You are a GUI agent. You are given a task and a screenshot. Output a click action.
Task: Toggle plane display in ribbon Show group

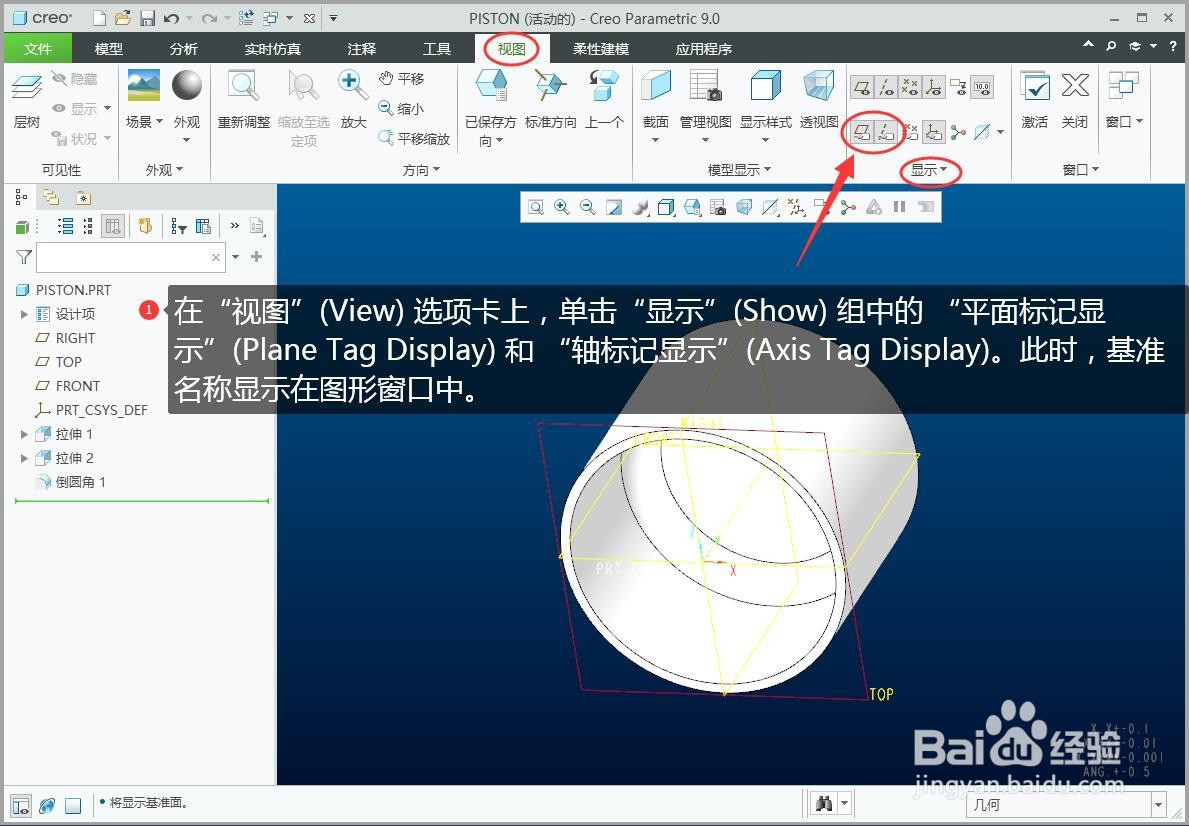tap(862, 88)
